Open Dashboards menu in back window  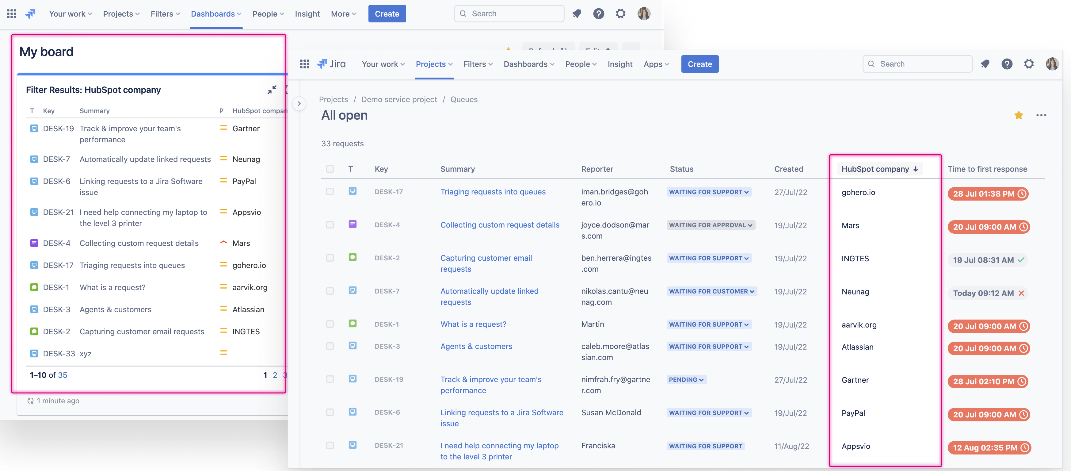pyautogui.click(x=217, y=14)
